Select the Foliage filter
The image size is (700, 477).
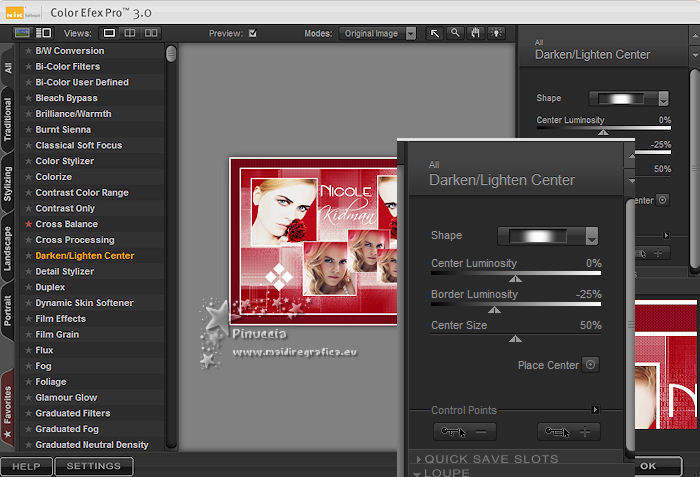(x=51, y=382)
